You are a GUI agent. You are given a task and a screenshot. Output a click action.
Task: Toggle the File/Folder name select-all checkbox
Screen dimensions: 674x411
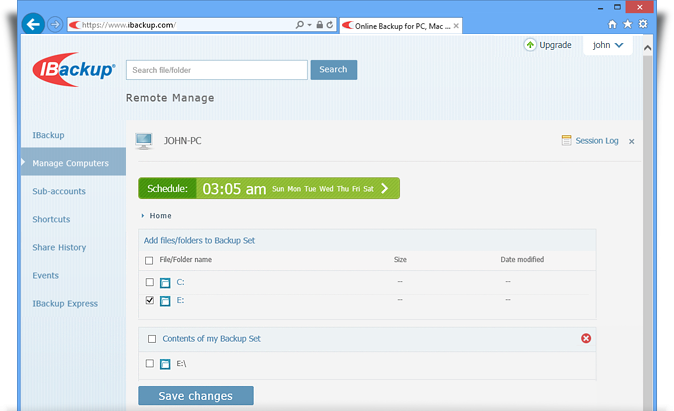149,261
